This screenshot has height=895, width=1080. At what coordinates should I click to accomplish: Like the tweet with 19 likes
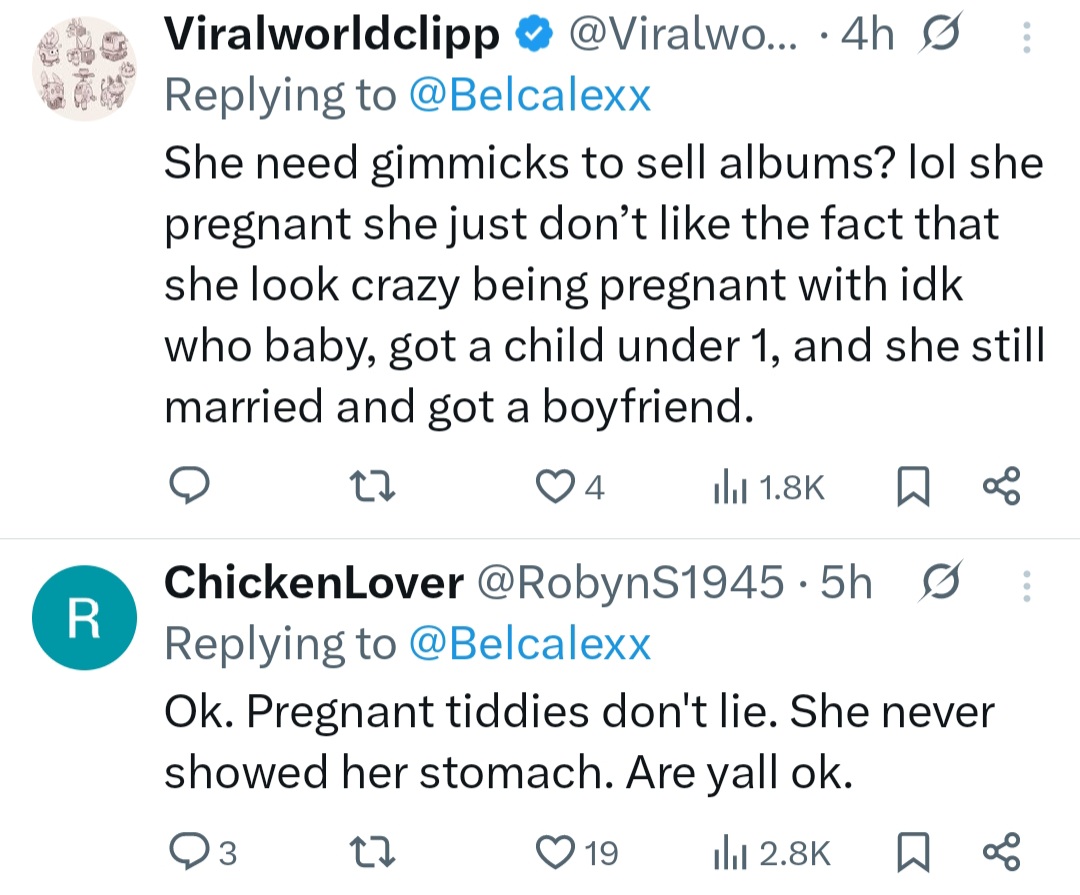coord(553,852)
